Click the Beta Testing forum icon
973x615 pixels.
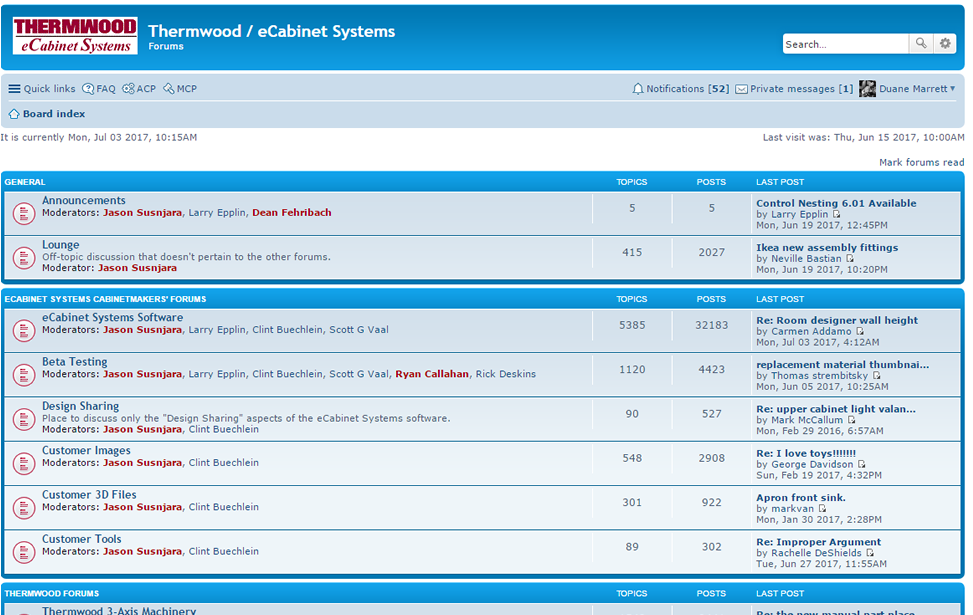pyautogui.click(x=24, y=375)
